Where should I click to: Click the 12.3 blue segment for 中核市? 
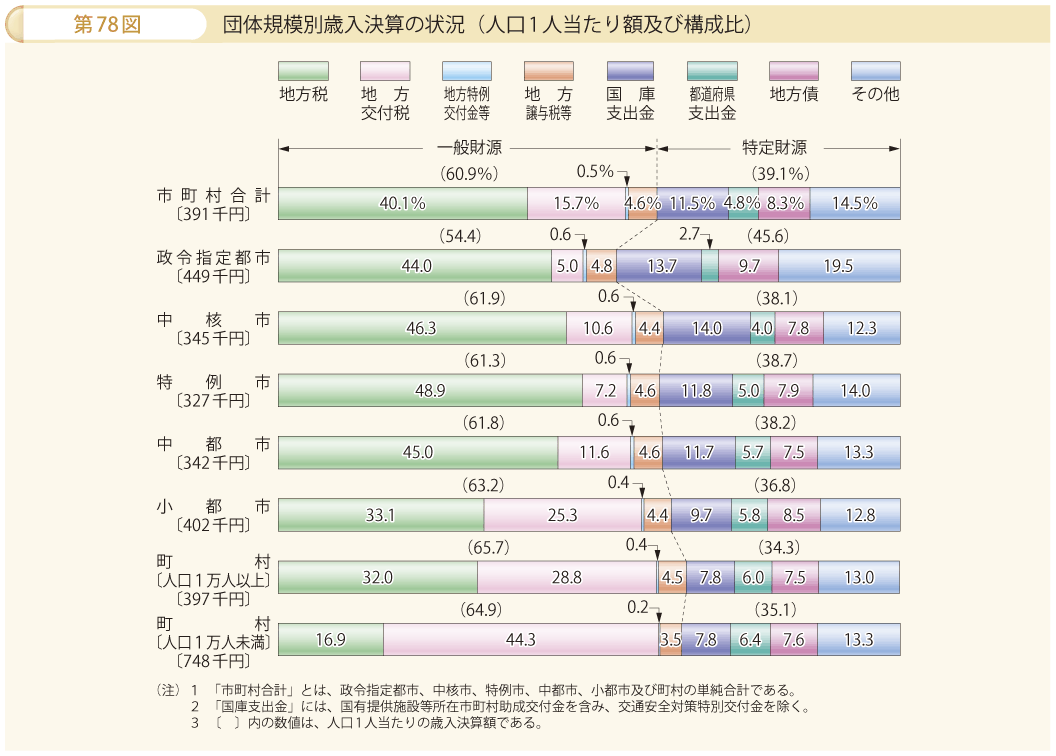tap(862, 328)
